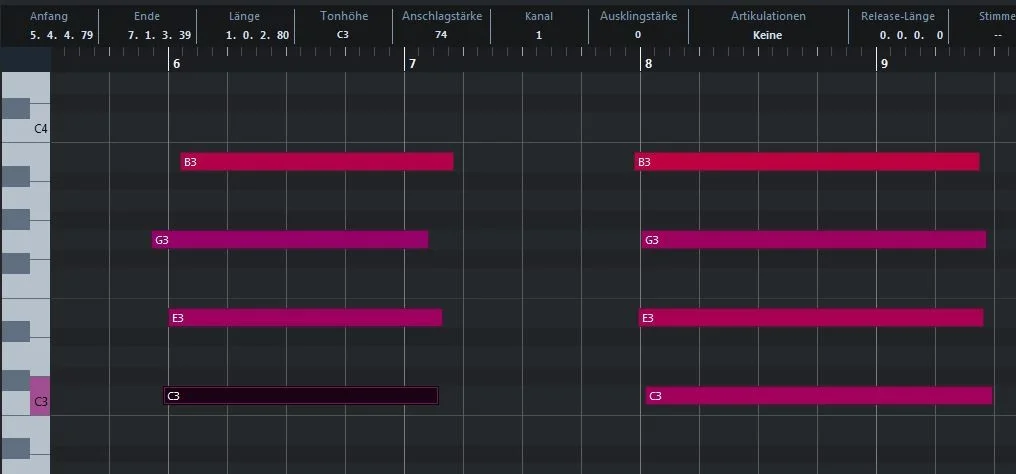Click the Artikulationen label
This screenshot has width=1016, height=474.
[x=768, y=17]
